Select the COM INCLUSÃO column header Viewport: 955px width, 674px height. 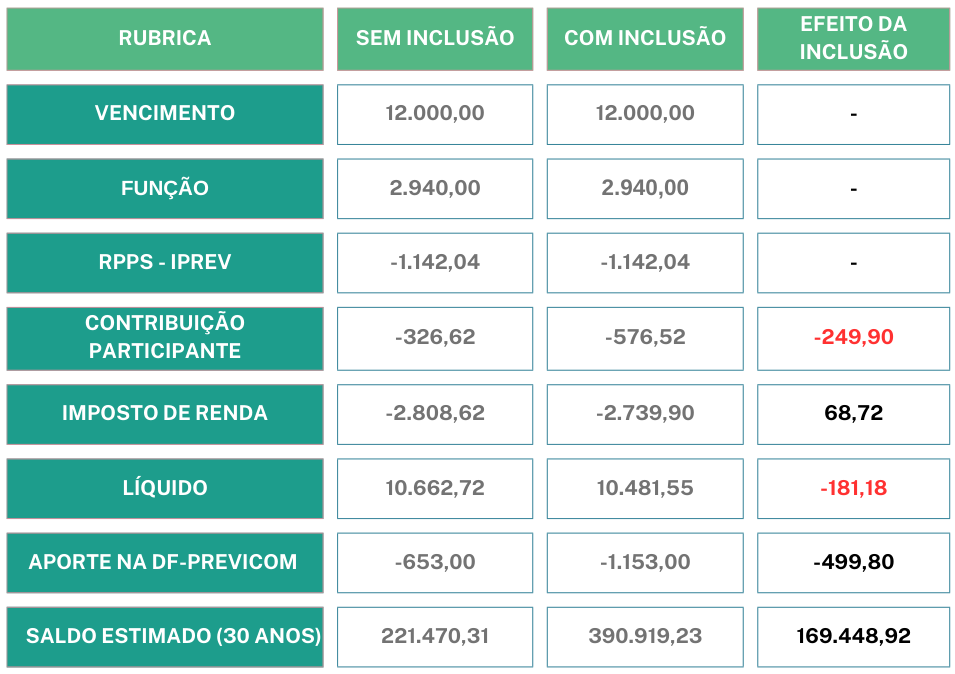point(645,39)
